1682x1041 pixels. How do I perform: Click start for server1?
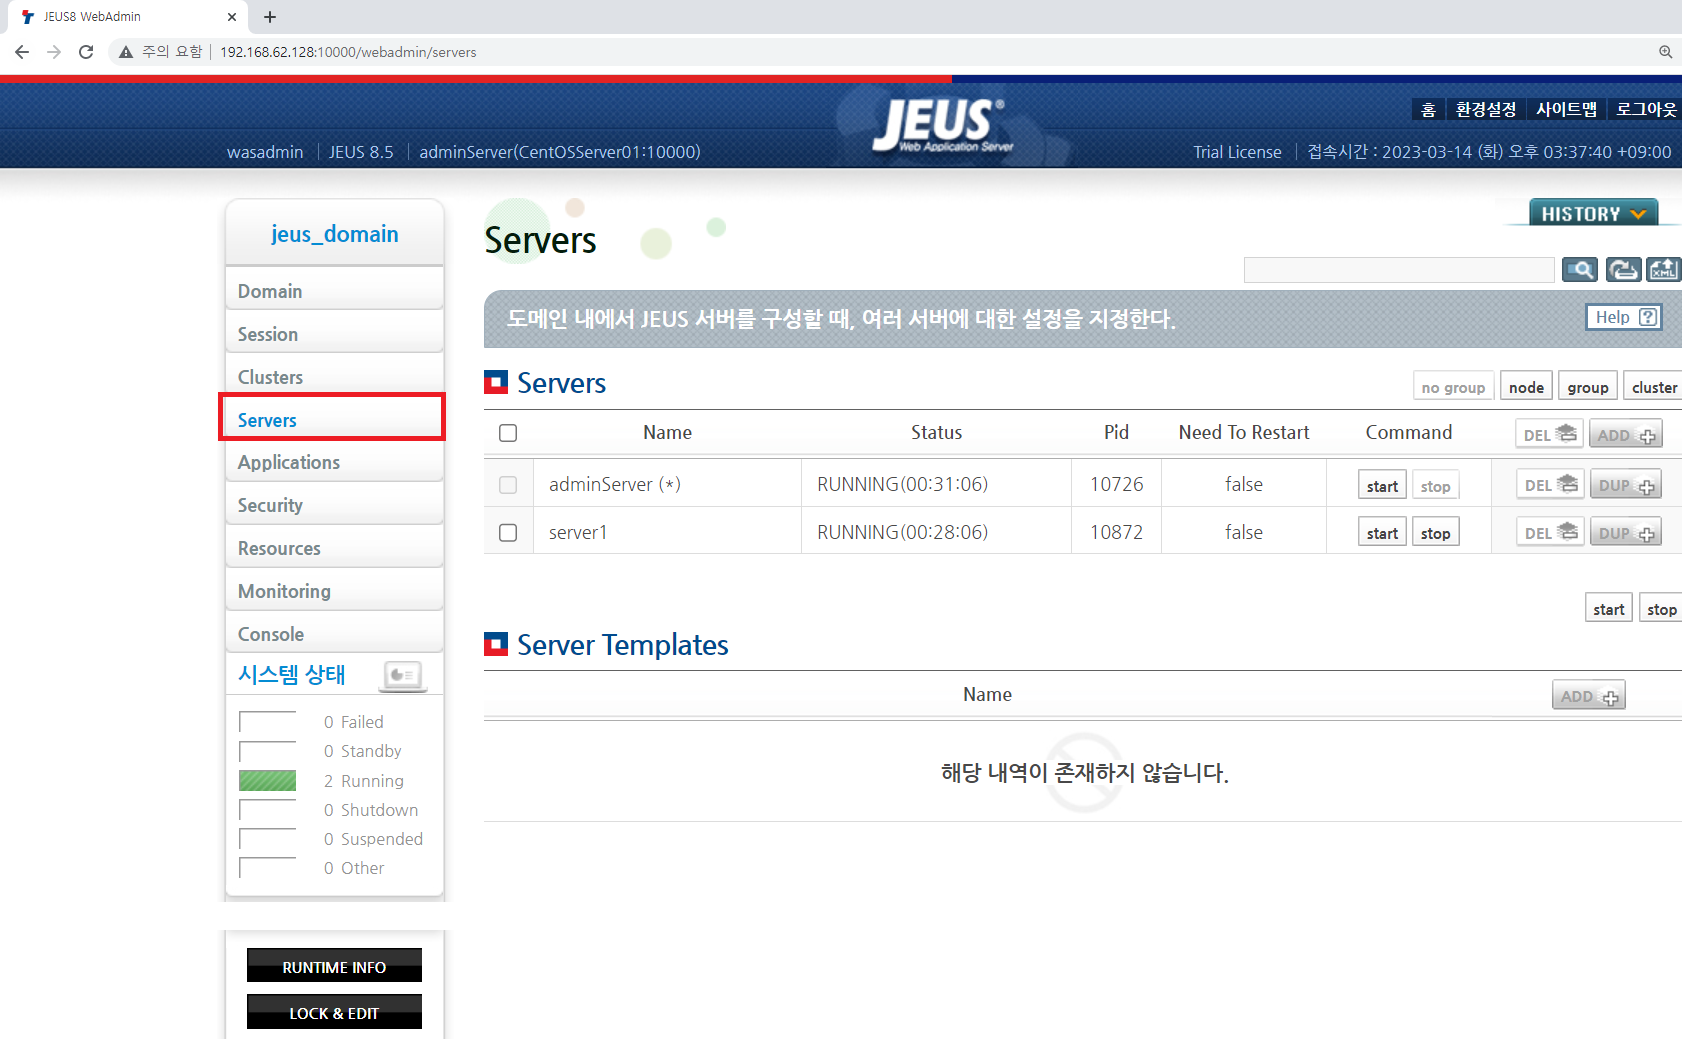(x=1382, y=533)
